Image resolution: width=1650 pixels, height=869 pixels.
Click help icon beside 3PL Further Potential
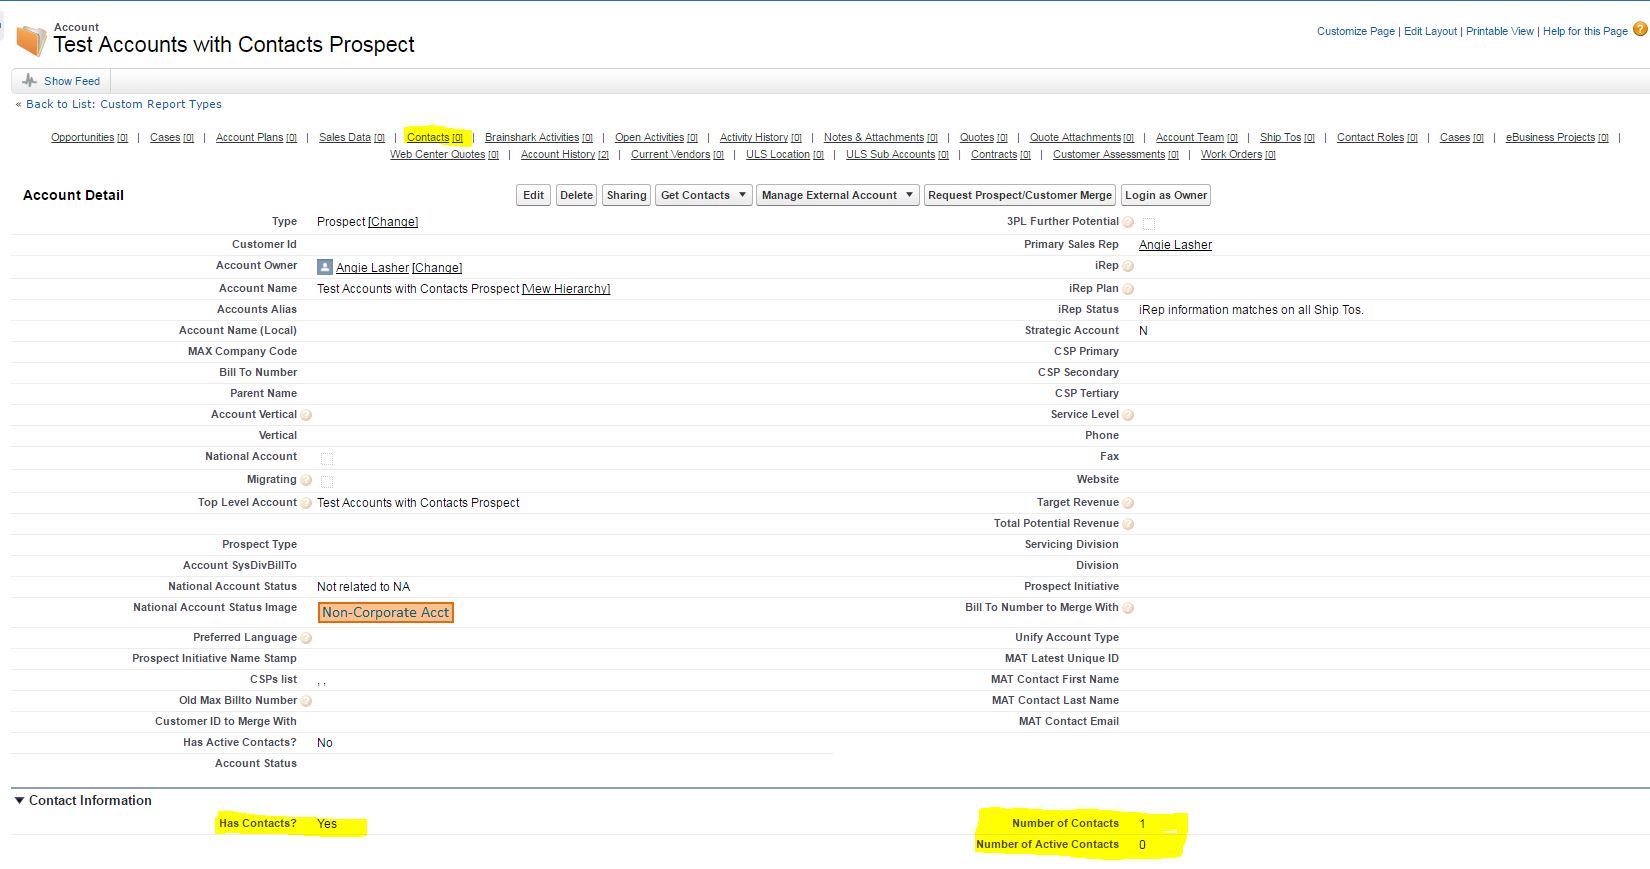(1128, 222)
